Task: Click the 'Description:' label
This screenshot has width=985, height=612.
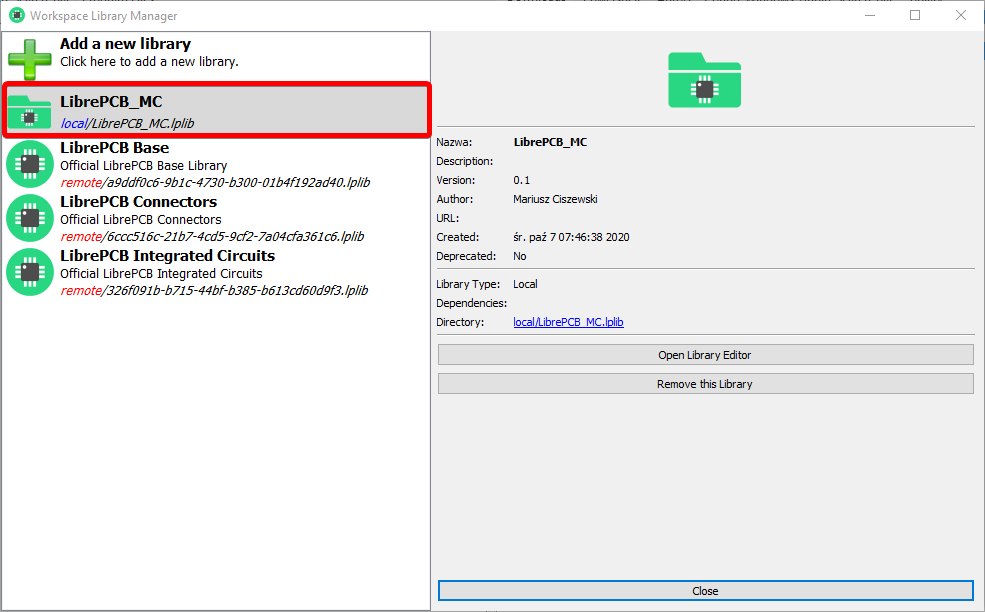Action: pos(465,161)
